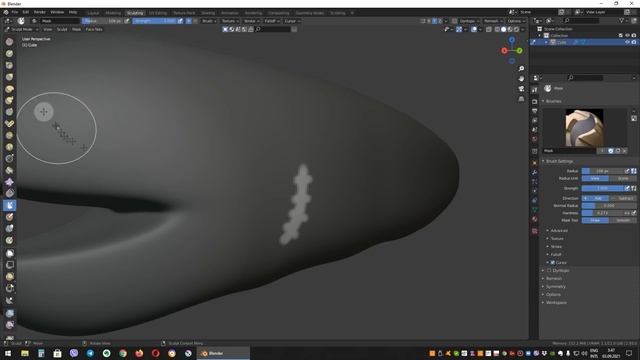Click the viewport zoom magnifier icon
The width and height of the screenshot is (640, 360).
[521, 69]
